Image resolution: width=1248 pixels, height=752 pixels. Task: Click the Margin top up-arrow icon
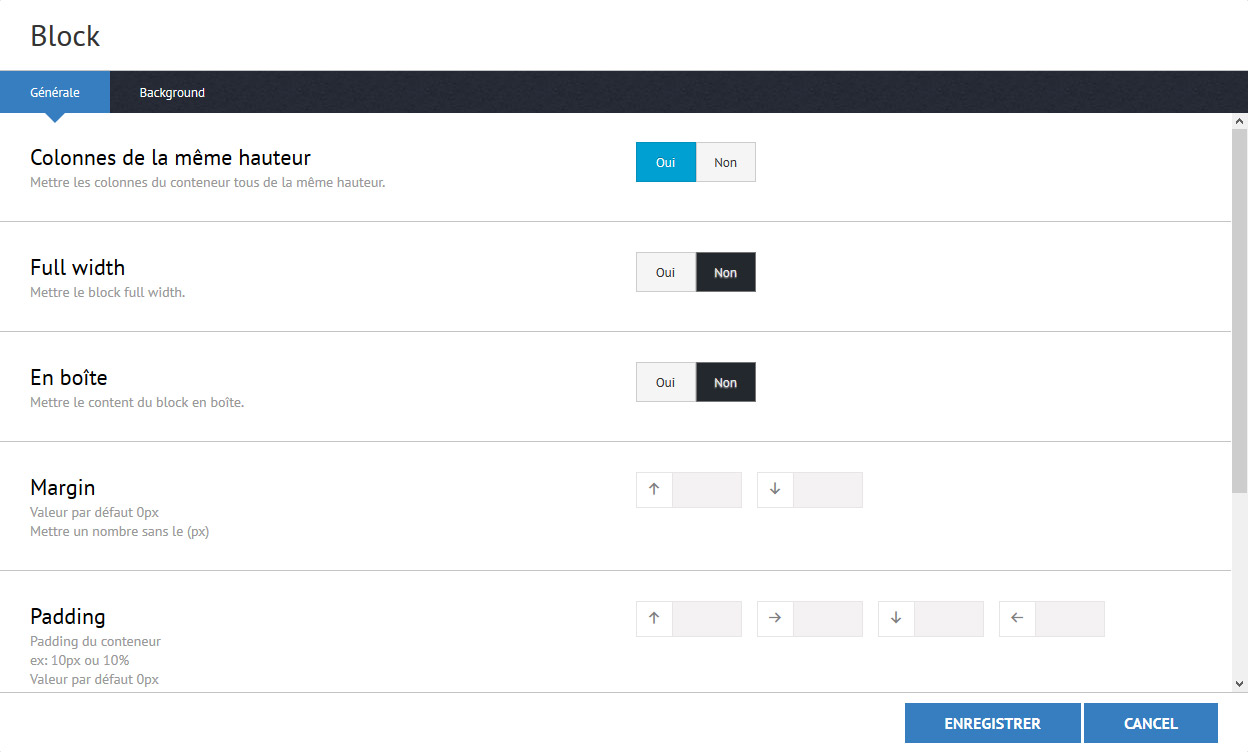(654, 490)
